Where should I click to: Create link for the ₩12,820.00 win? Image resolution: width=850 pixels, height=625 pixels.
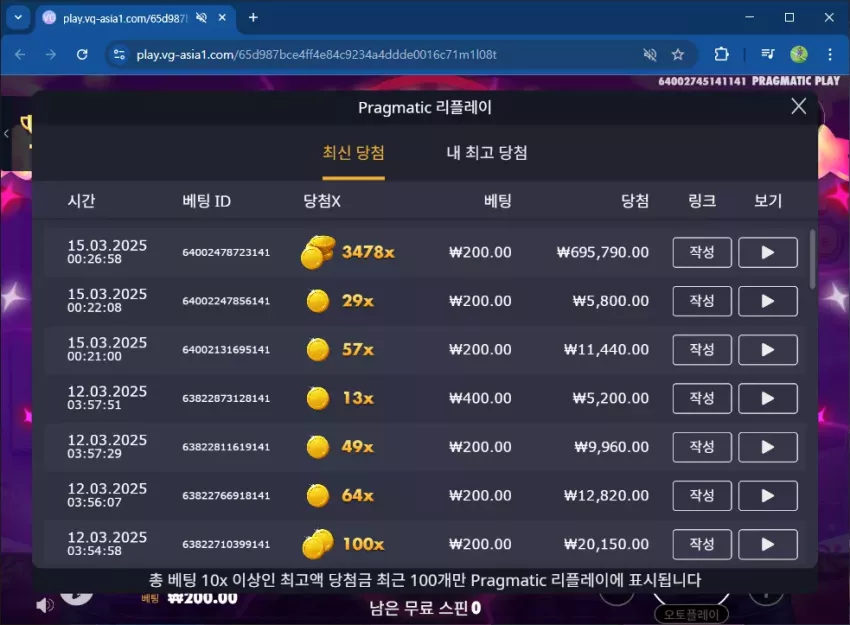[702, 495]
